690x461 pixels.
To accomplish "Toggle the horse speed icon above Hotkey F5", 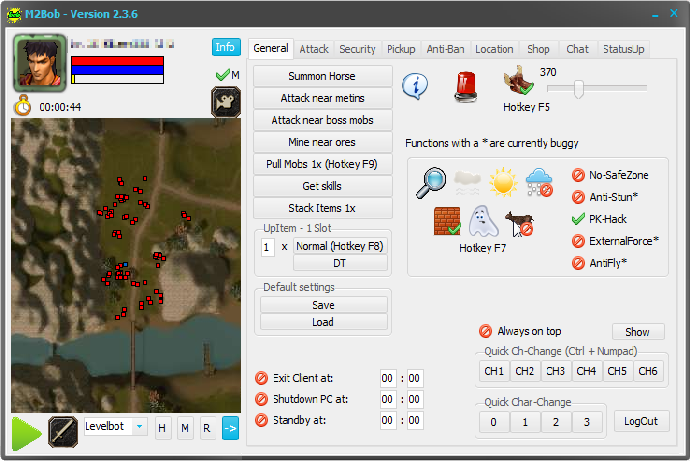I will coord(519,80).
